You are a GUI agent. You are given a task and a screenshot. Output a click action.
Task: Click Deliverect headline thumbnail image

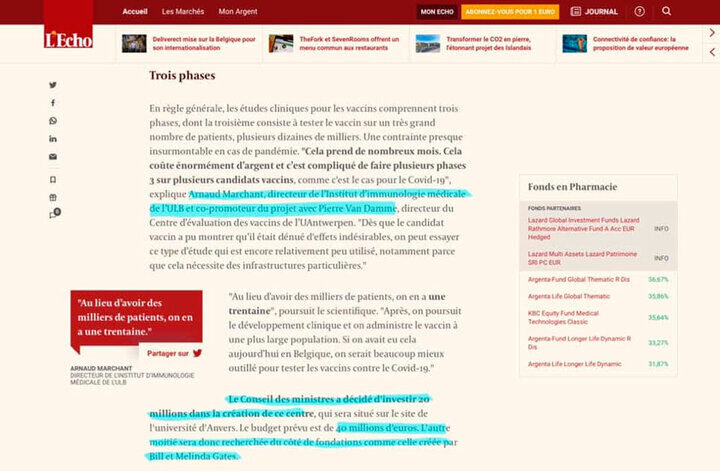[134, 44]
